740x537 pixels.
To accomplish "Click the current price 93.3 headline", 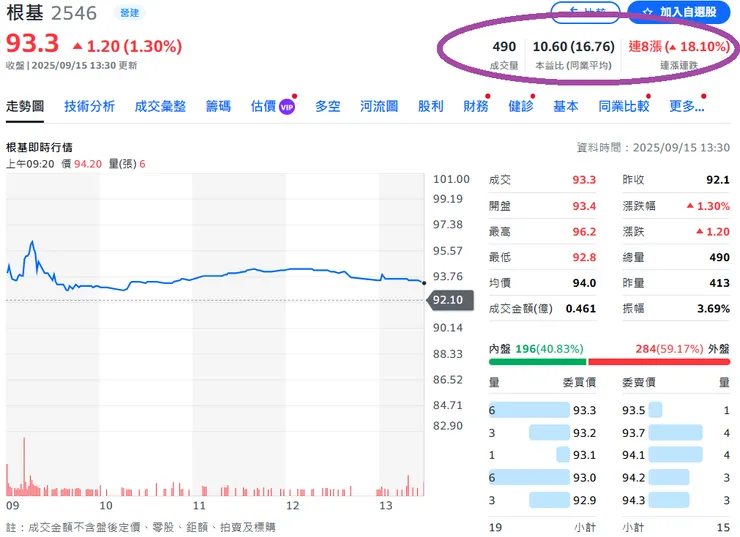I will [x=32, y=43].
